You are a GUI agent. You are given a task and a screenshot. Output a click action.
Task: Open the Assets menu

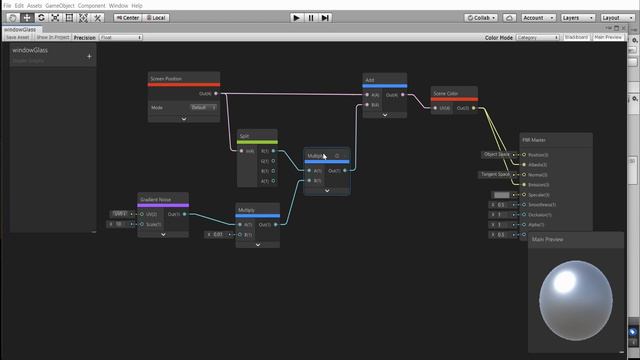coord(34,5)
